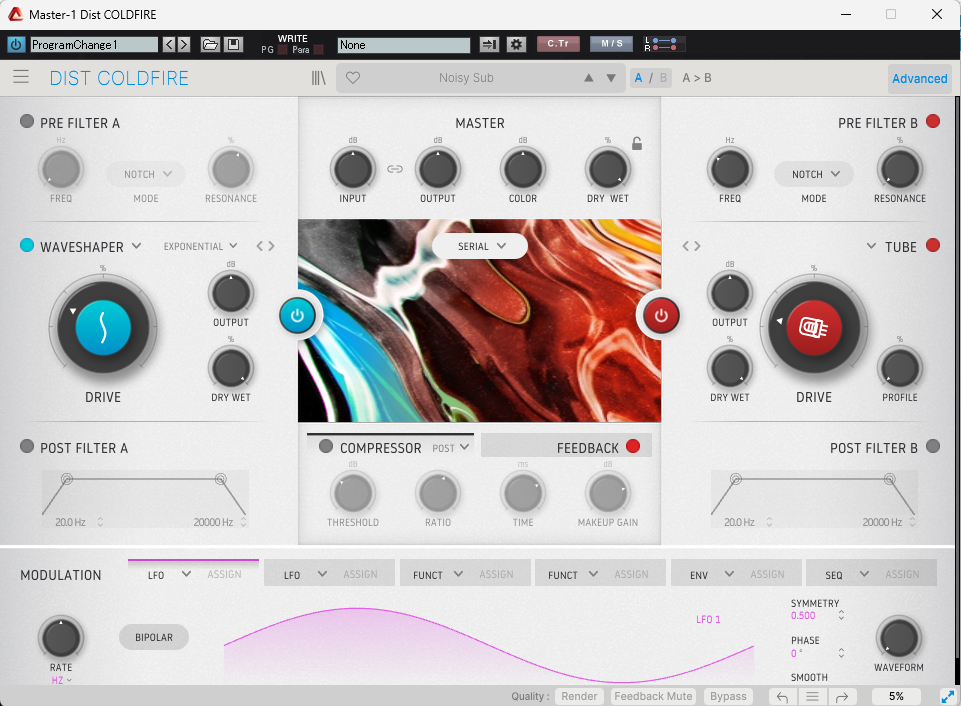Image resolution: width=961 pixels, height=706 pixels.
Task: Open the ENV modulator type dropdown
Action: point(712,575)
